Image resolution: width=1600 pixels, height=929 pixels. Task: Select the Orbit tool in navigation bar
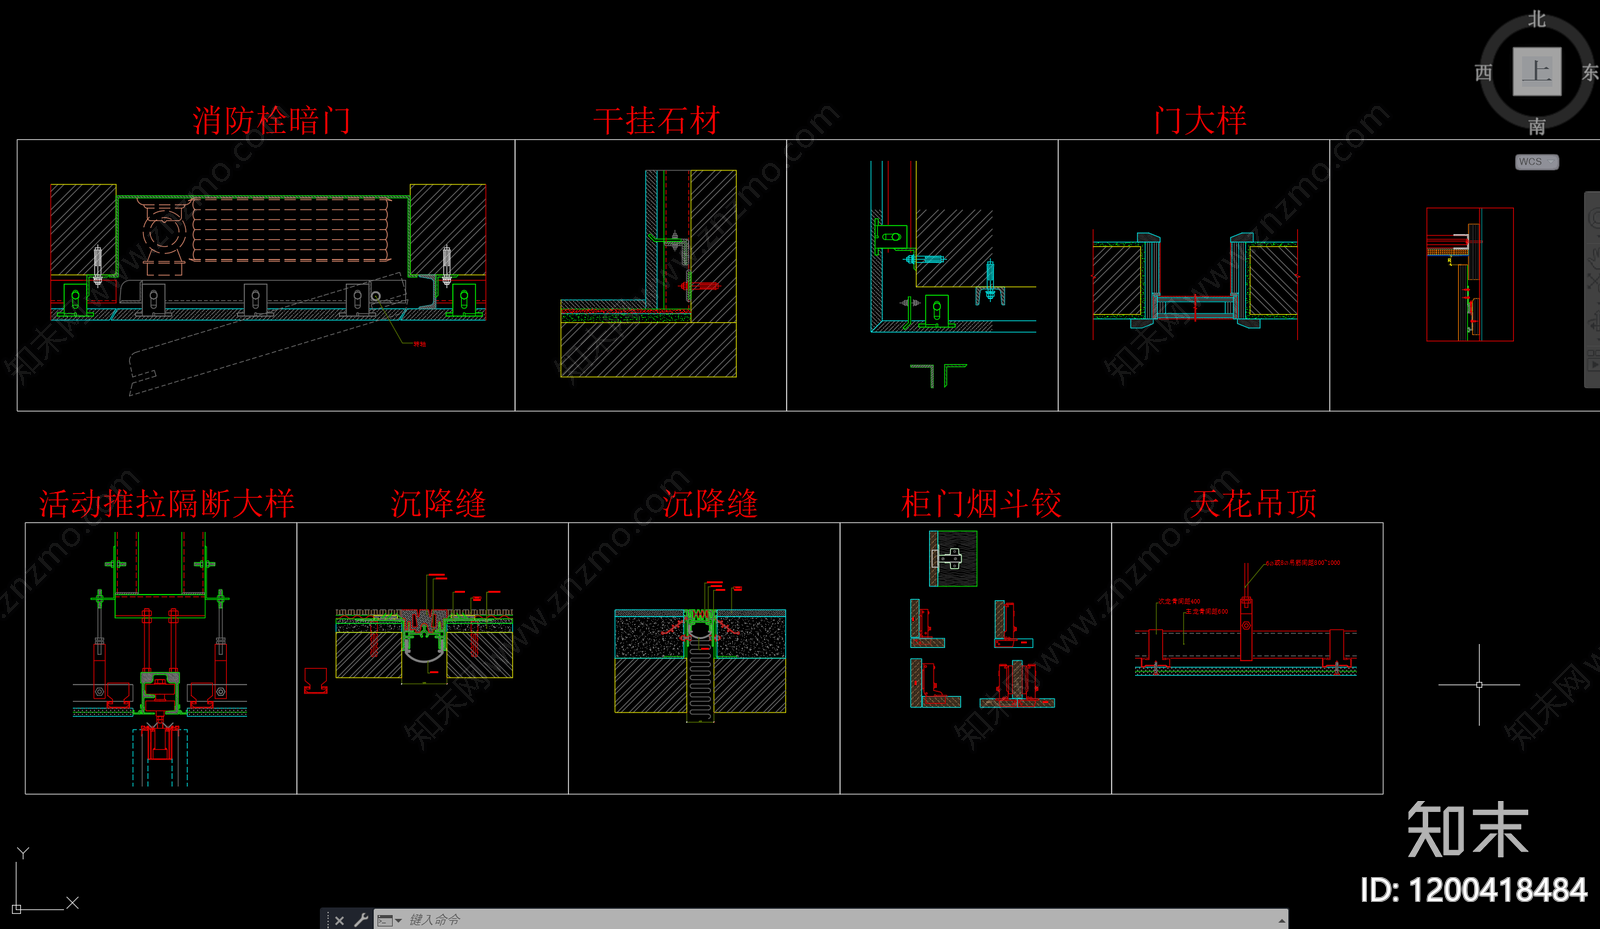tap(1594, 322)
